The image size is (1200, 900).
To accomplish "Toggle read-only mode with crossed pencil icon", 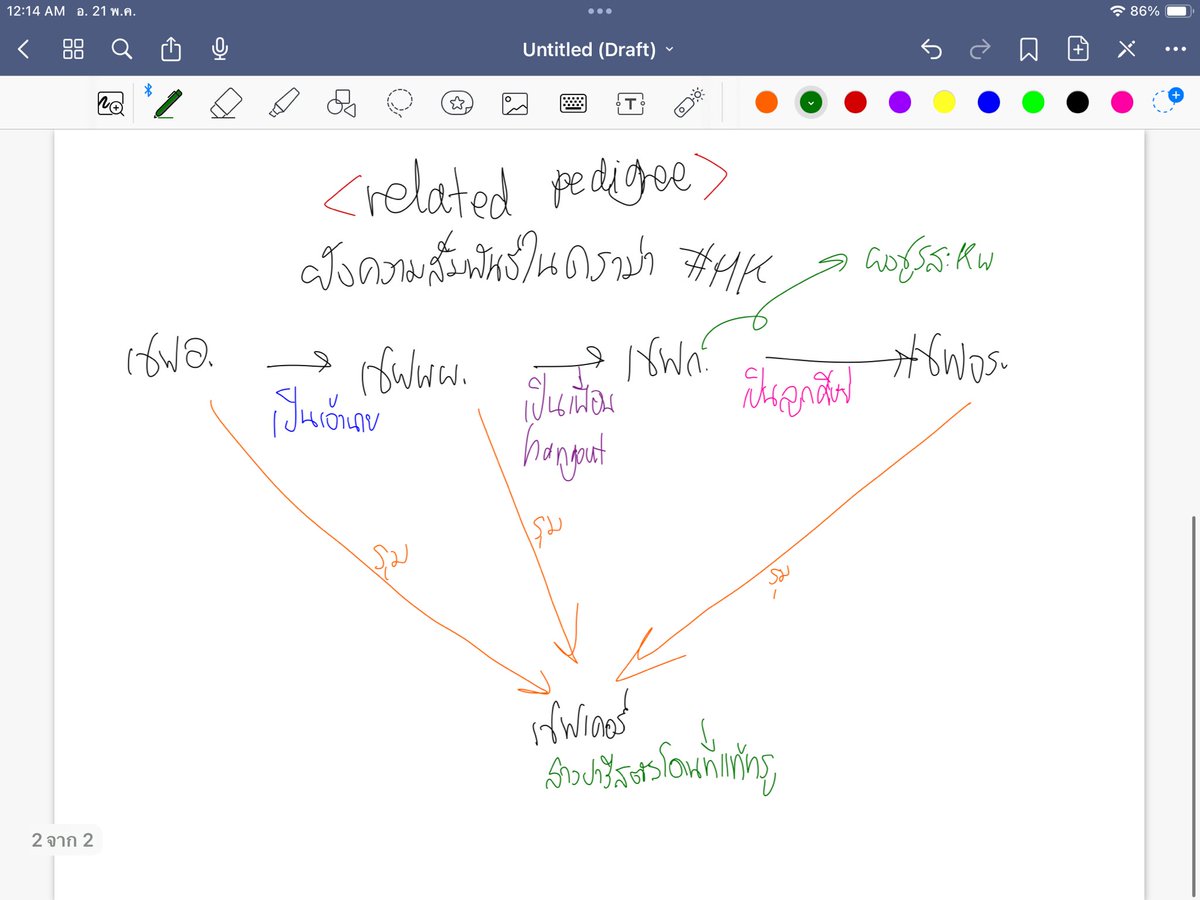I will [1126, 49].
